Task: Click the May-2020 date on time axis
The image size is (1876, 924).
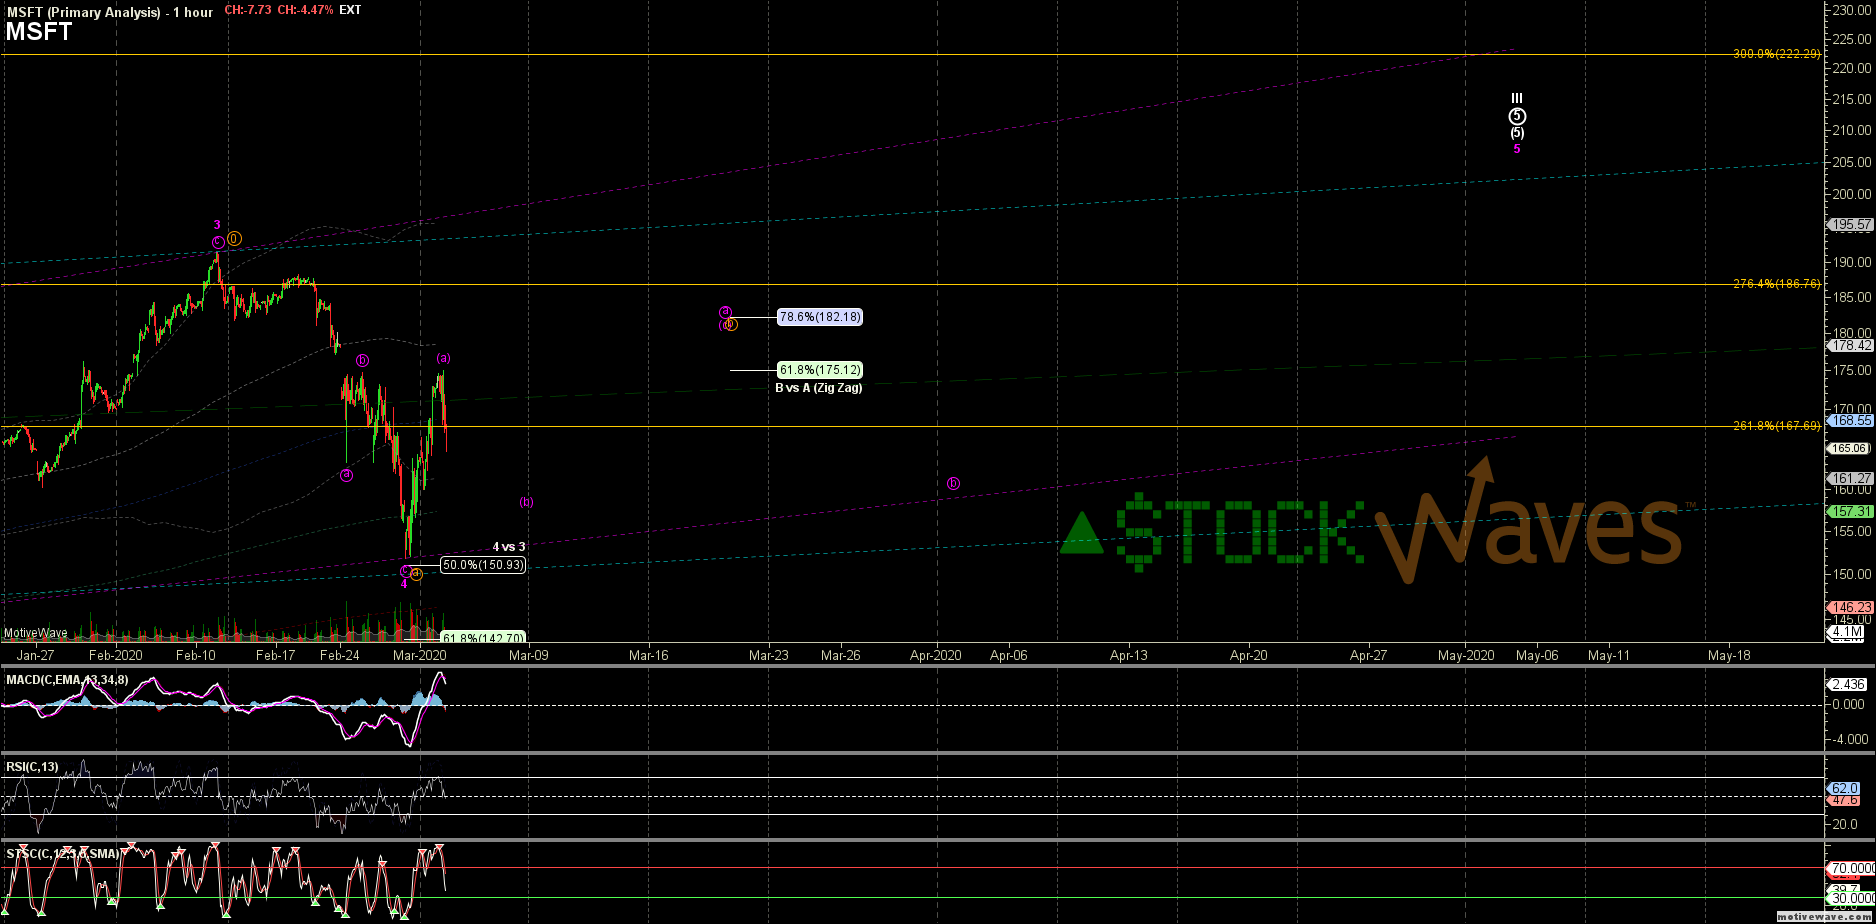Action: (x=1466, y=656)
